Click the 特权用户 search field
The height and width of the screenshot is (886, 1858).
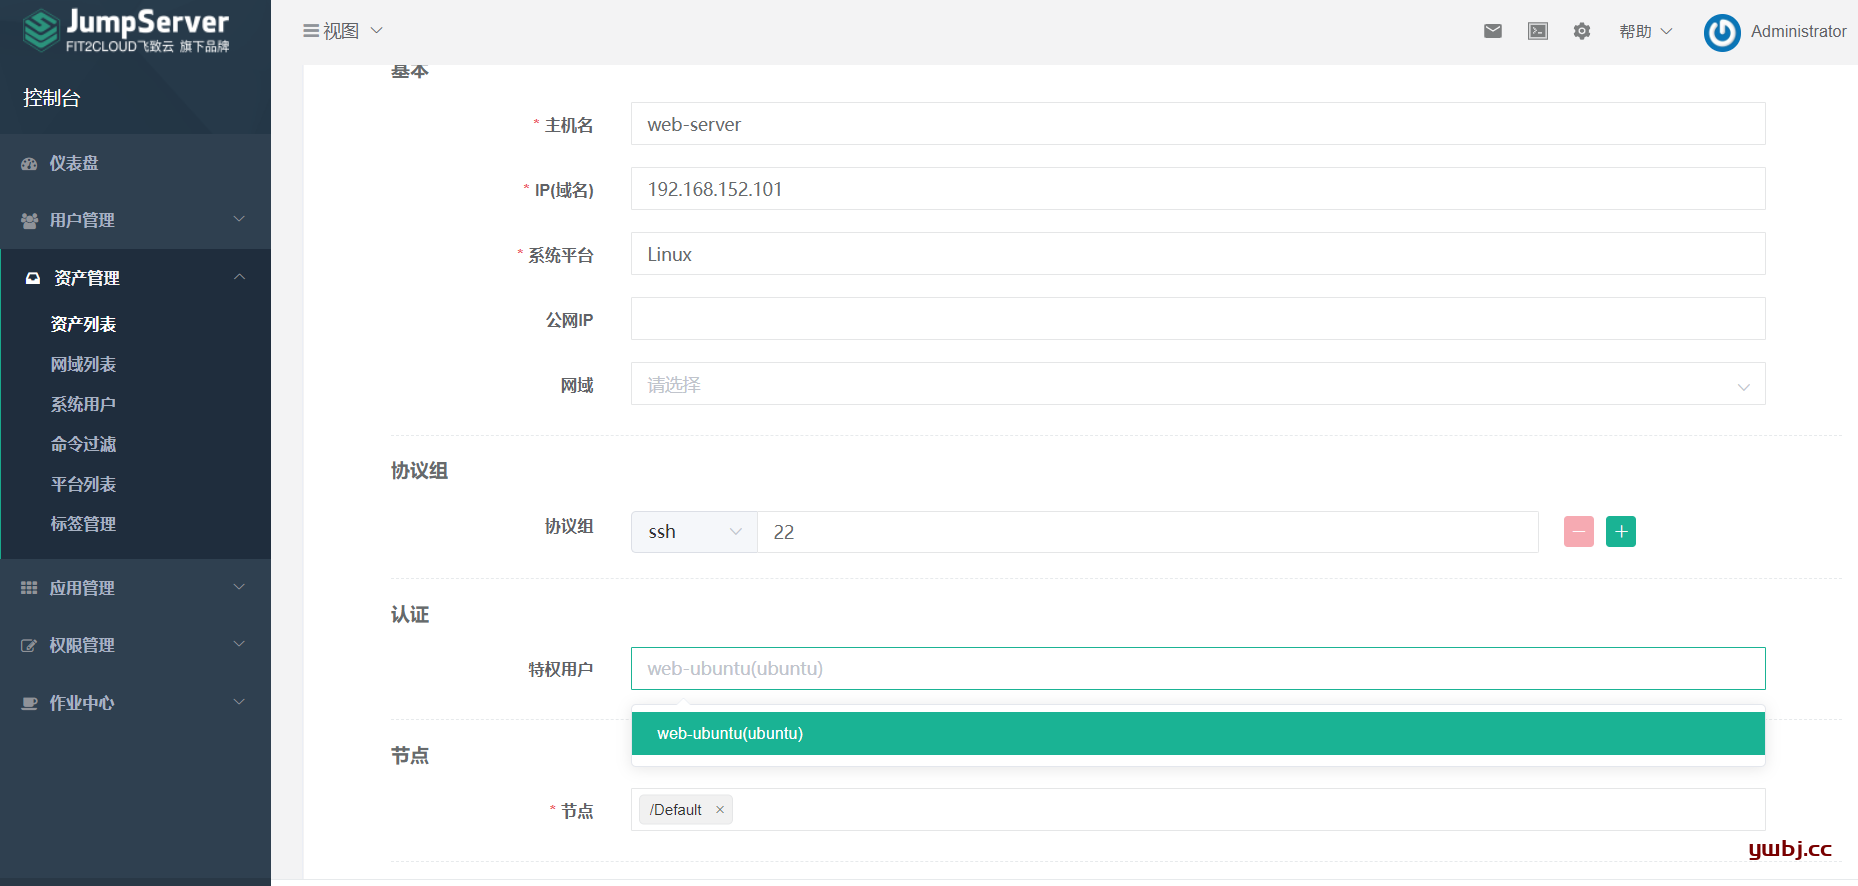click(x=1198, y=668)
